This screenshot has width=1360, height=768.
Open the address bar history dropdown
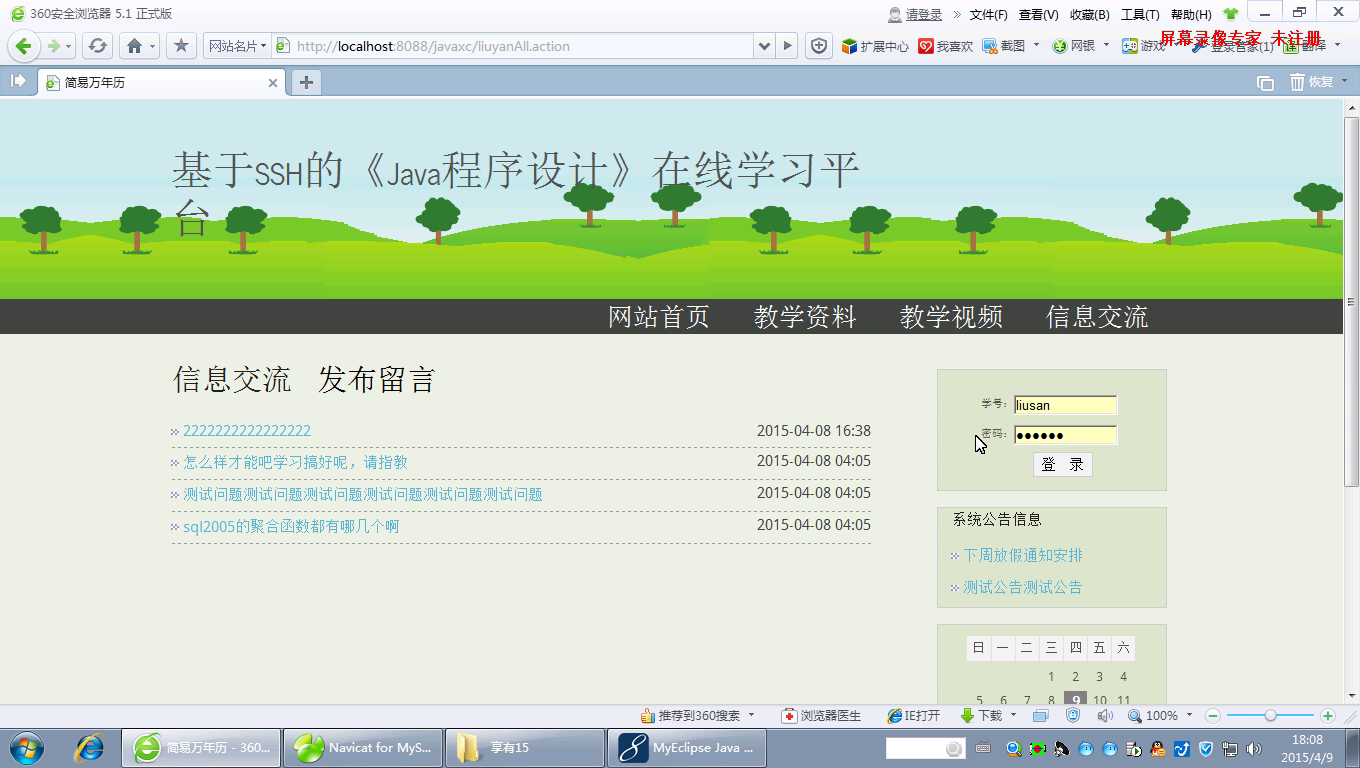[x=765, y=46]
